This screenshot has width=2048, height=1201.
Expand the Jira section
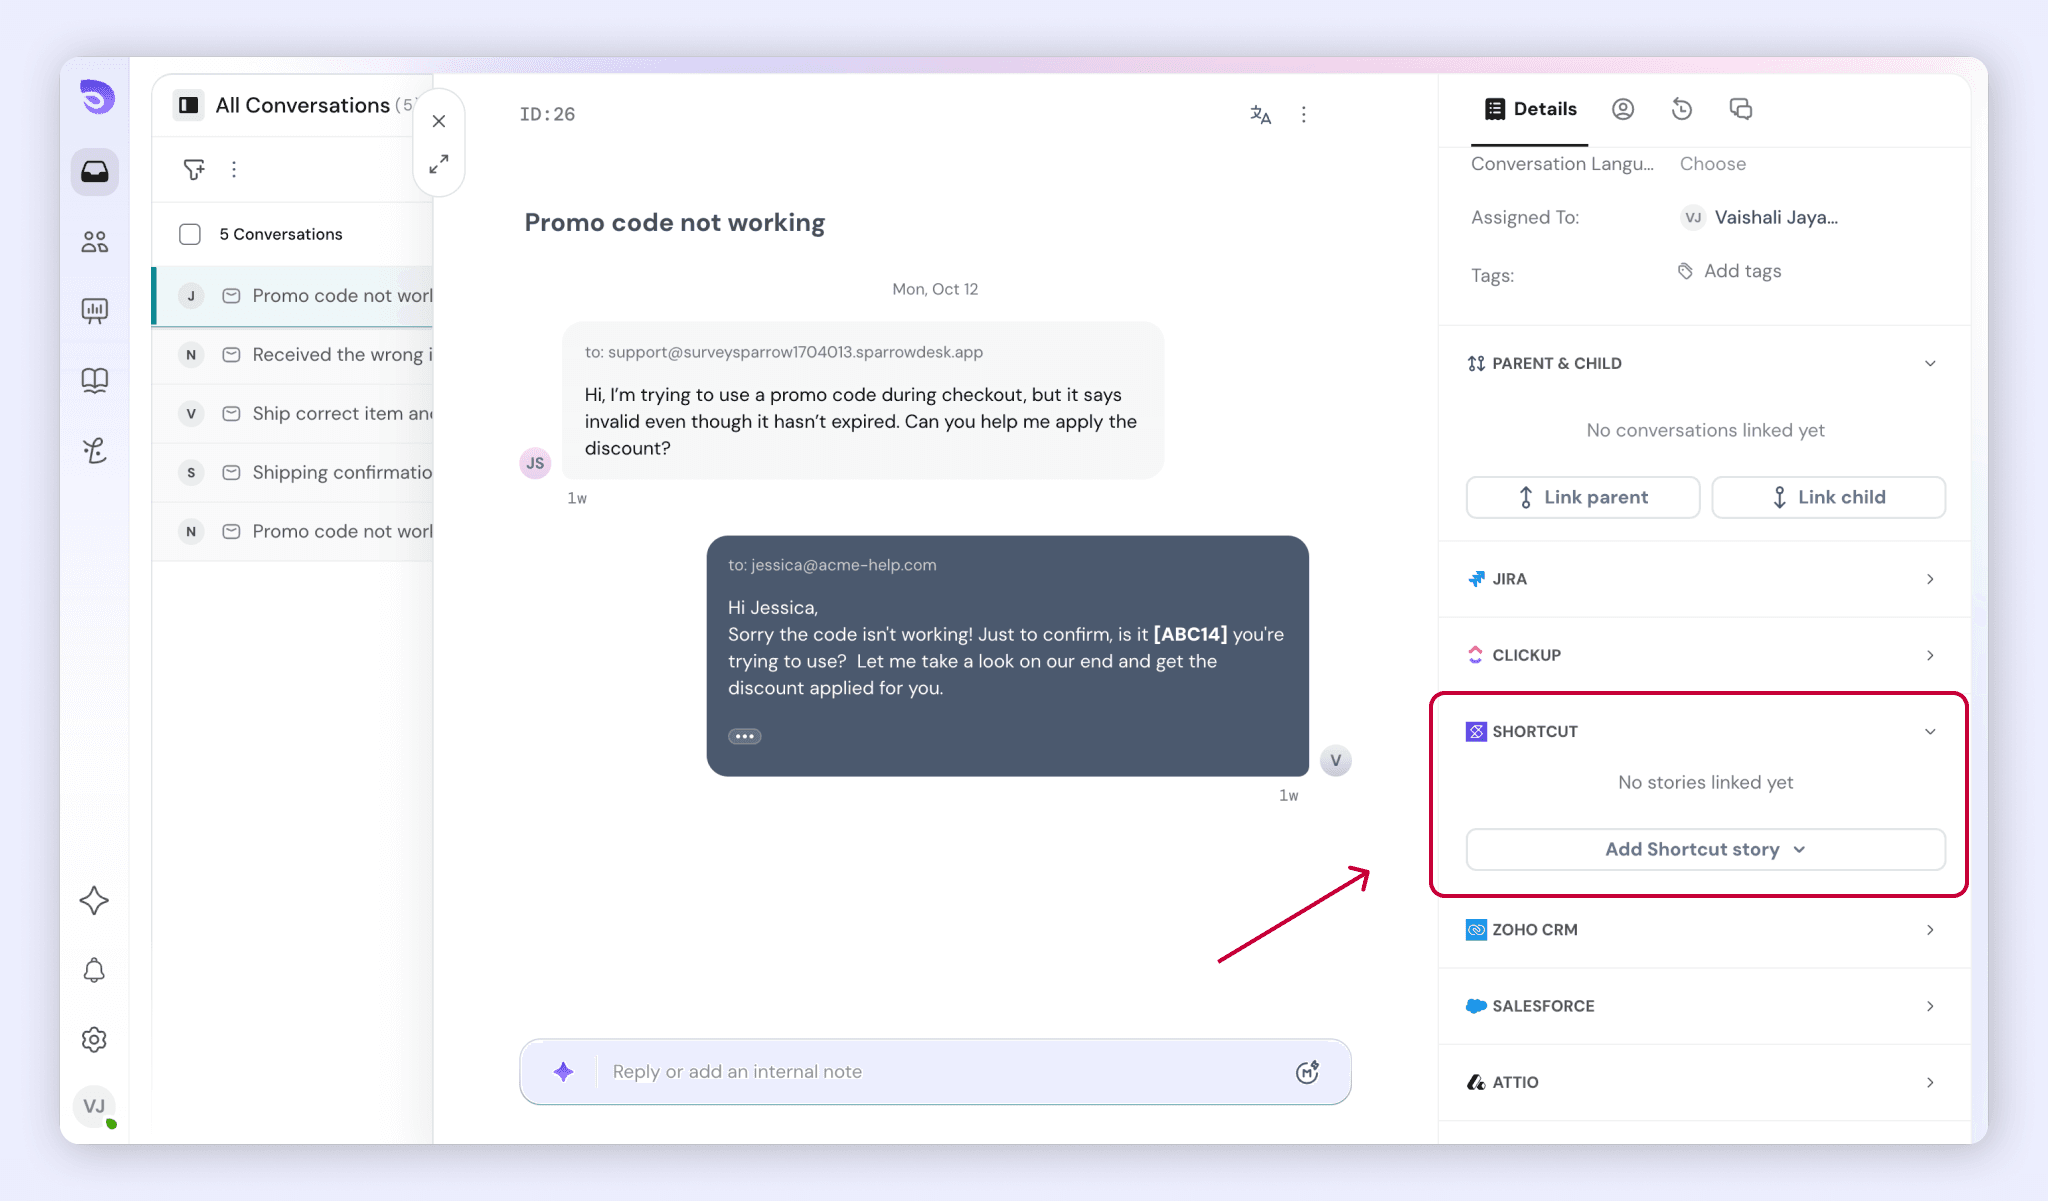coord(1930,579)
